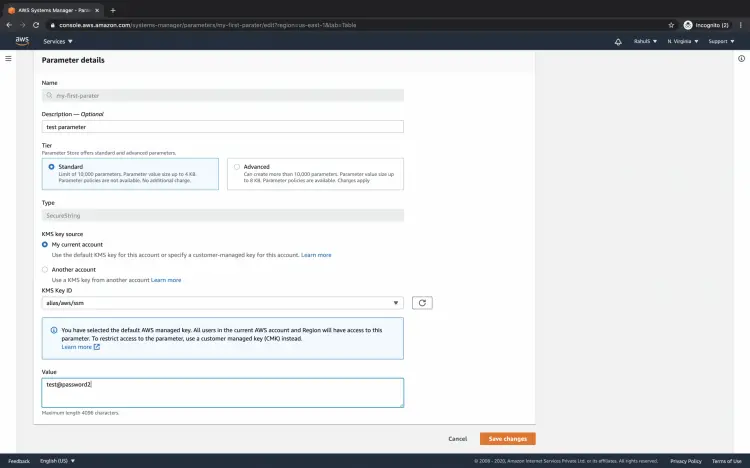Open Learn more link for current account
Image resolution: width=750 pixels, height=468 pixels.
316,255
